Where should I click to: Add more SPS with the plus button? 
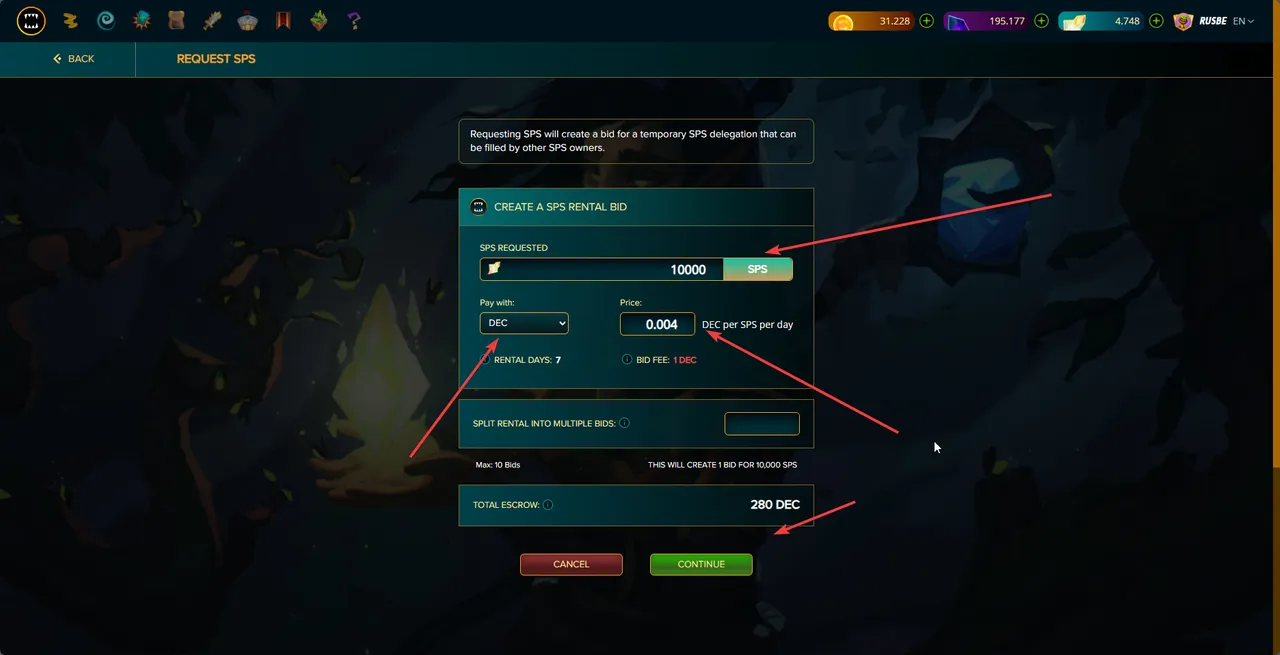(x=1156, y=21)
